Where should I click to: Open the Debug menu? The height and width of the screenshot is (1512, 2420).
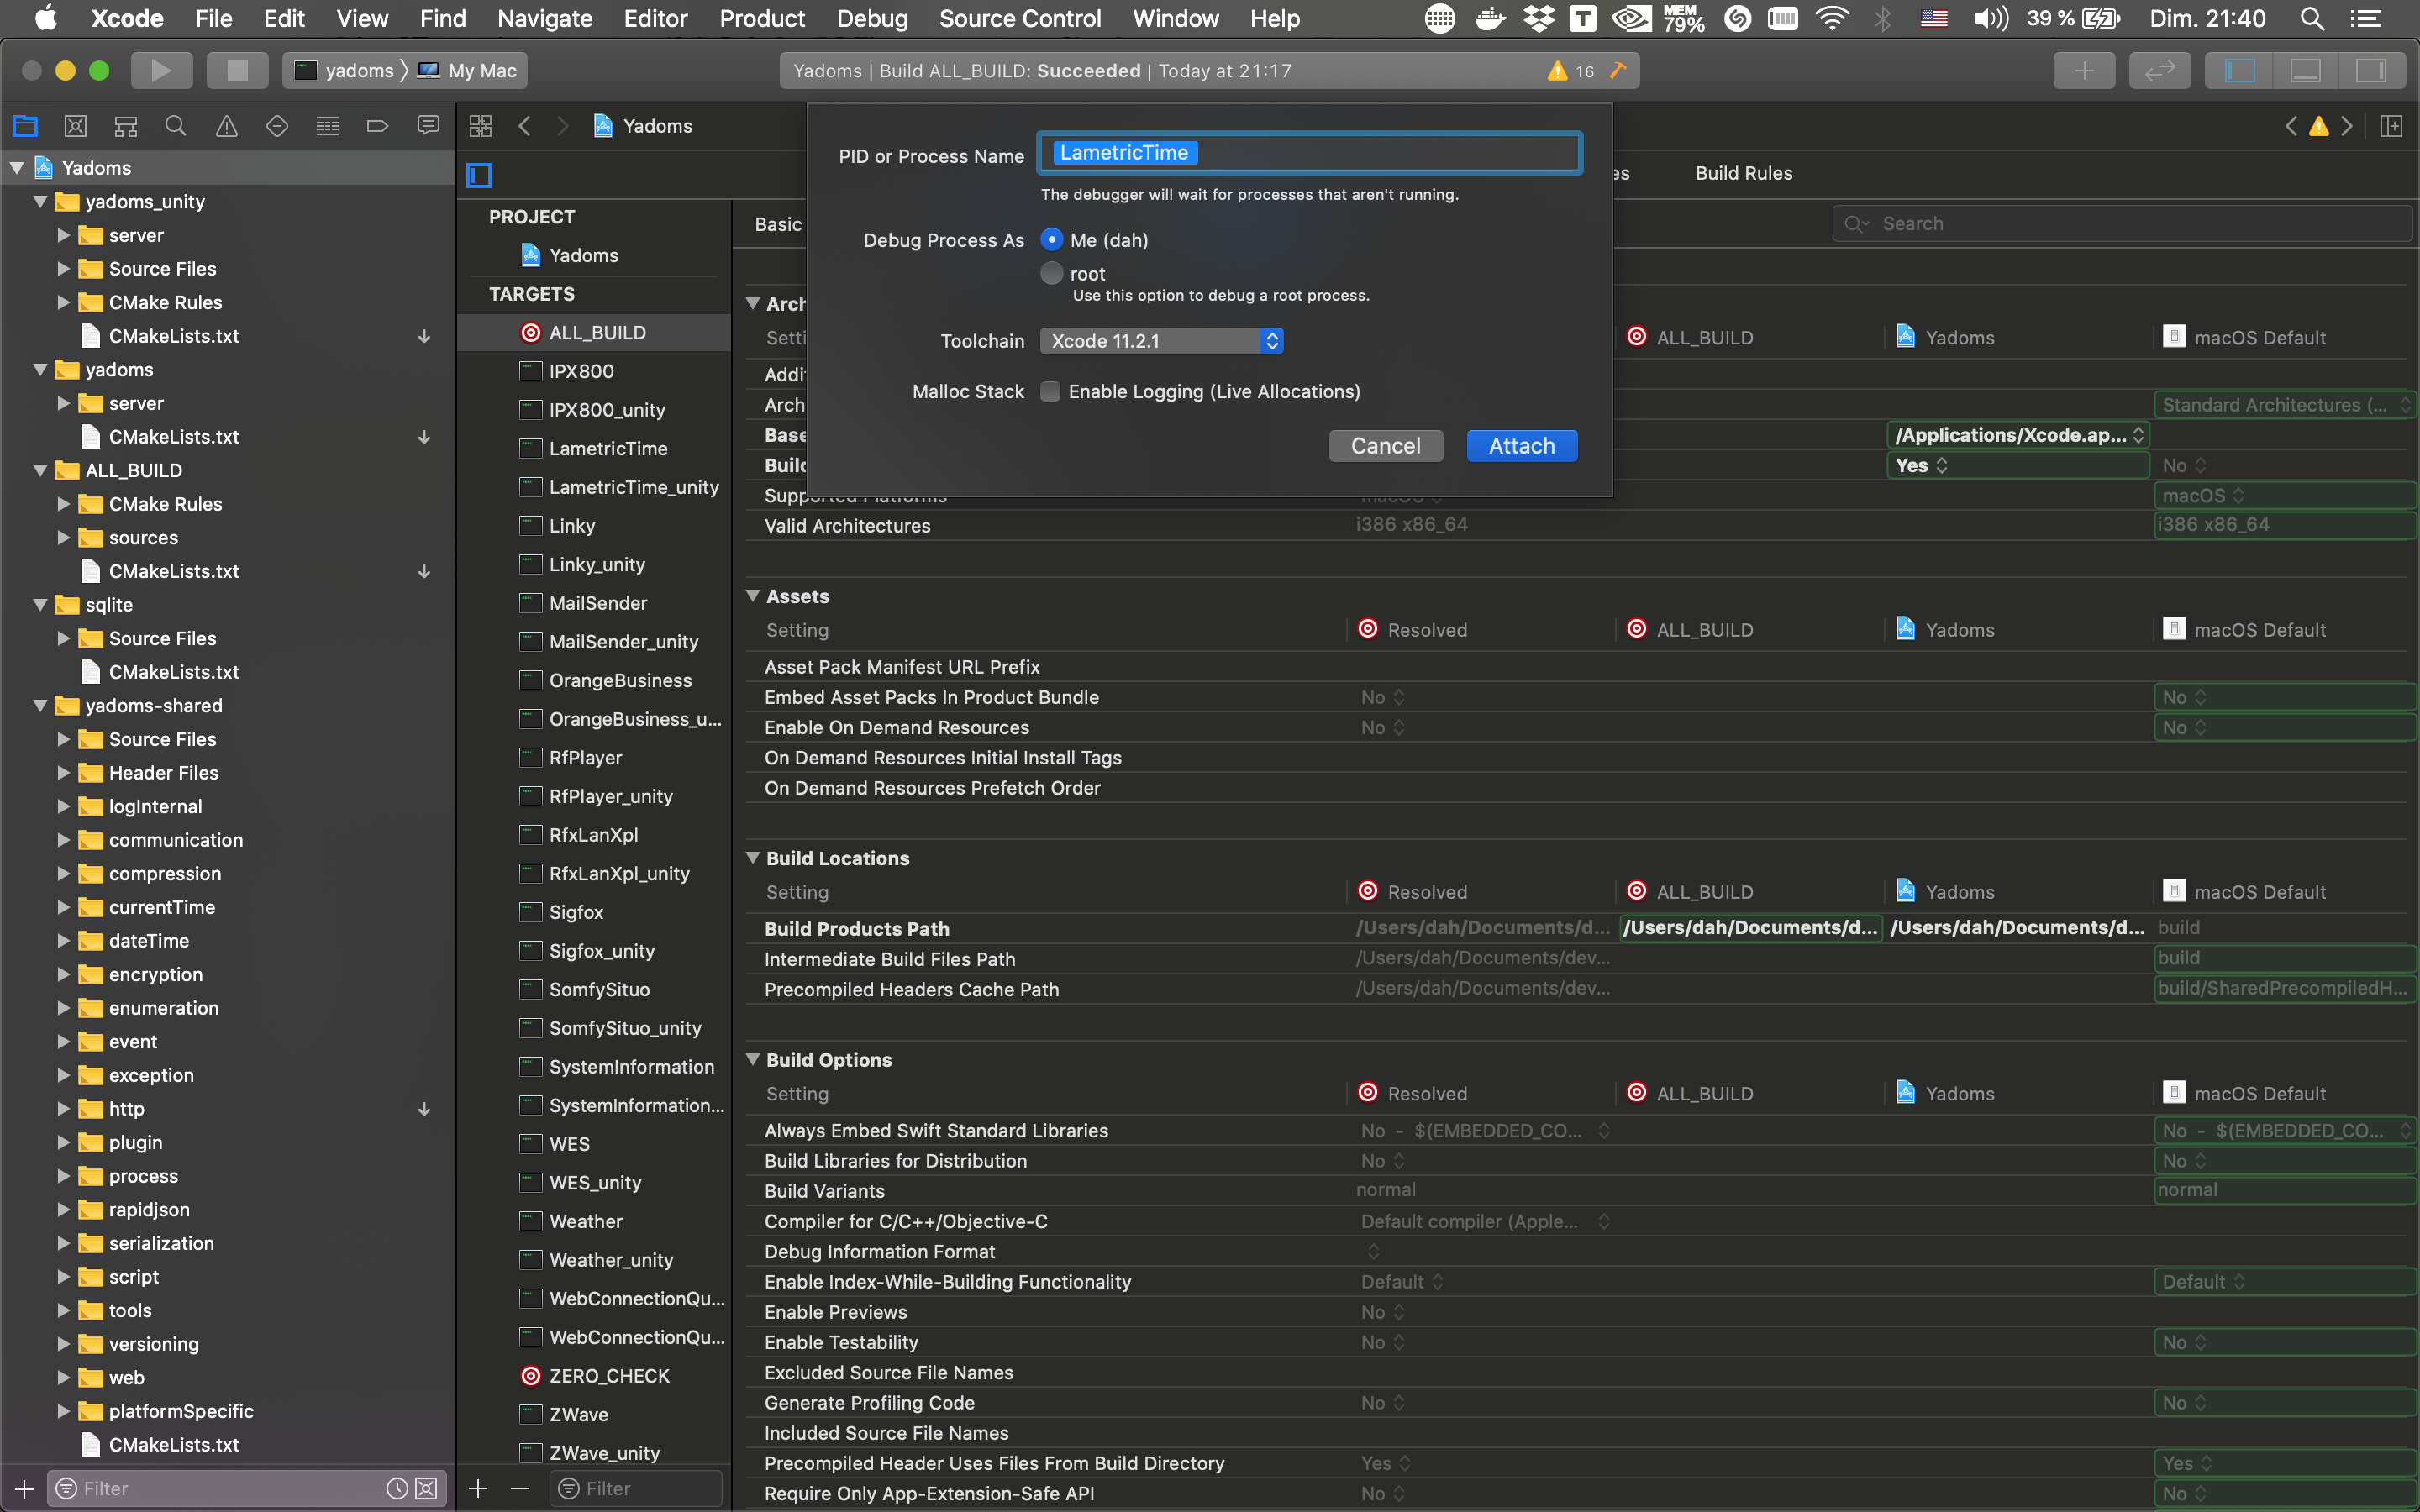tap(872, 18)
